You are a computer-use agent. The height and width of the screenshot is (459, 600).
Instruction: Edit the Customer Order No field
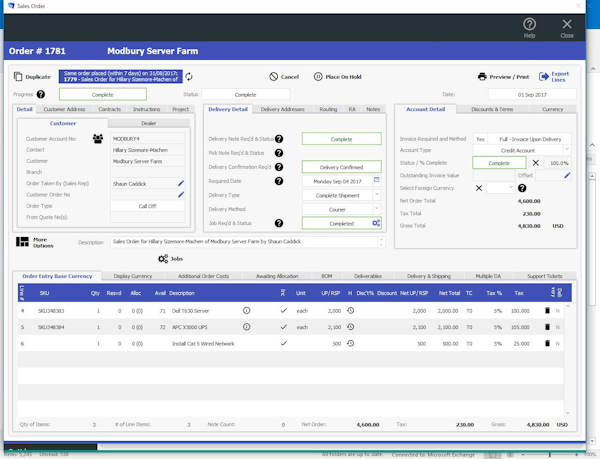tap(181, 195)
